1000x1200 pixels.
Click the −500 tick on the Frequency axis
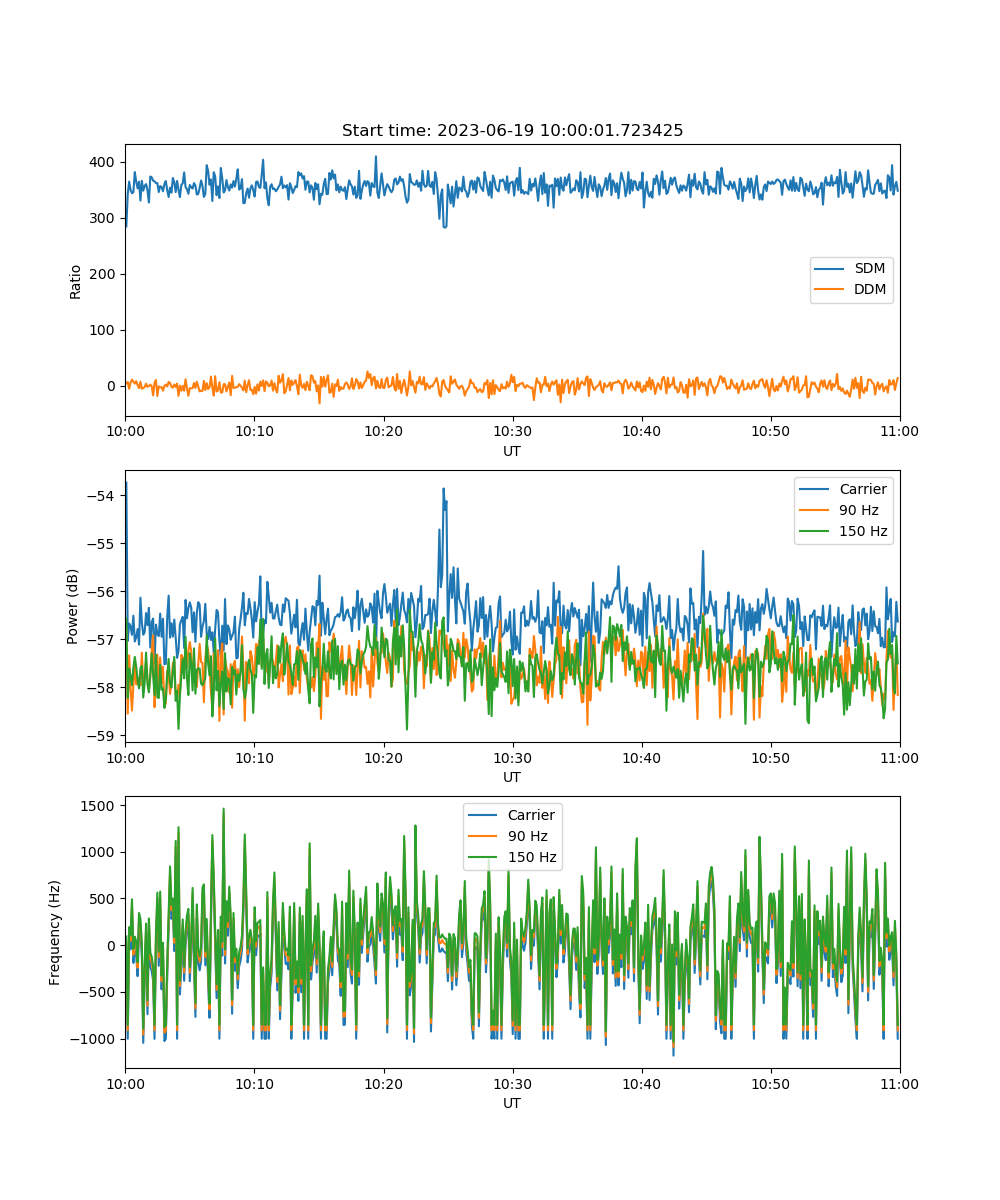(97, 992)
